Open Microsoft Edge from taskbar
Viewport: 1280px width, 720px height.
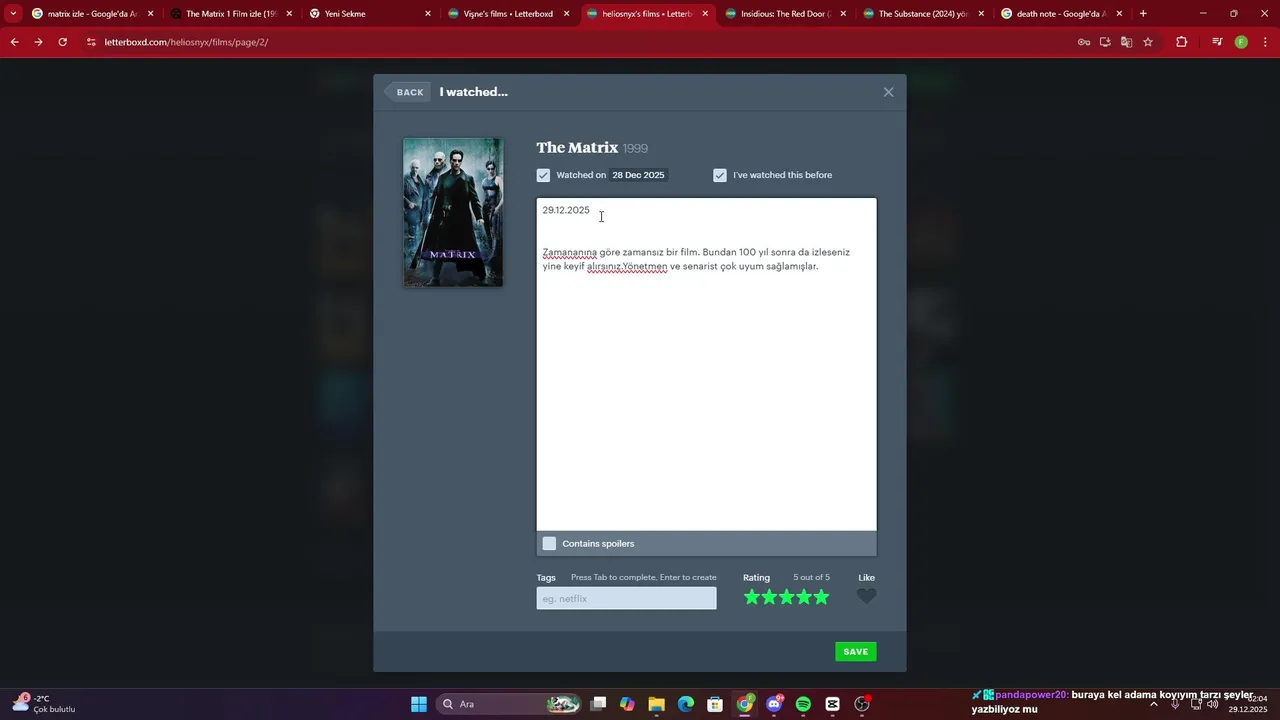click(x=686, y=704)
